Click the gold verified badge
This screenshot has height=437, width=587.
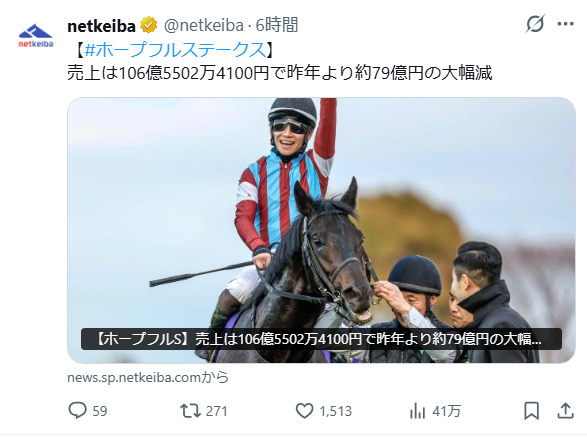[x=149, y=25]
